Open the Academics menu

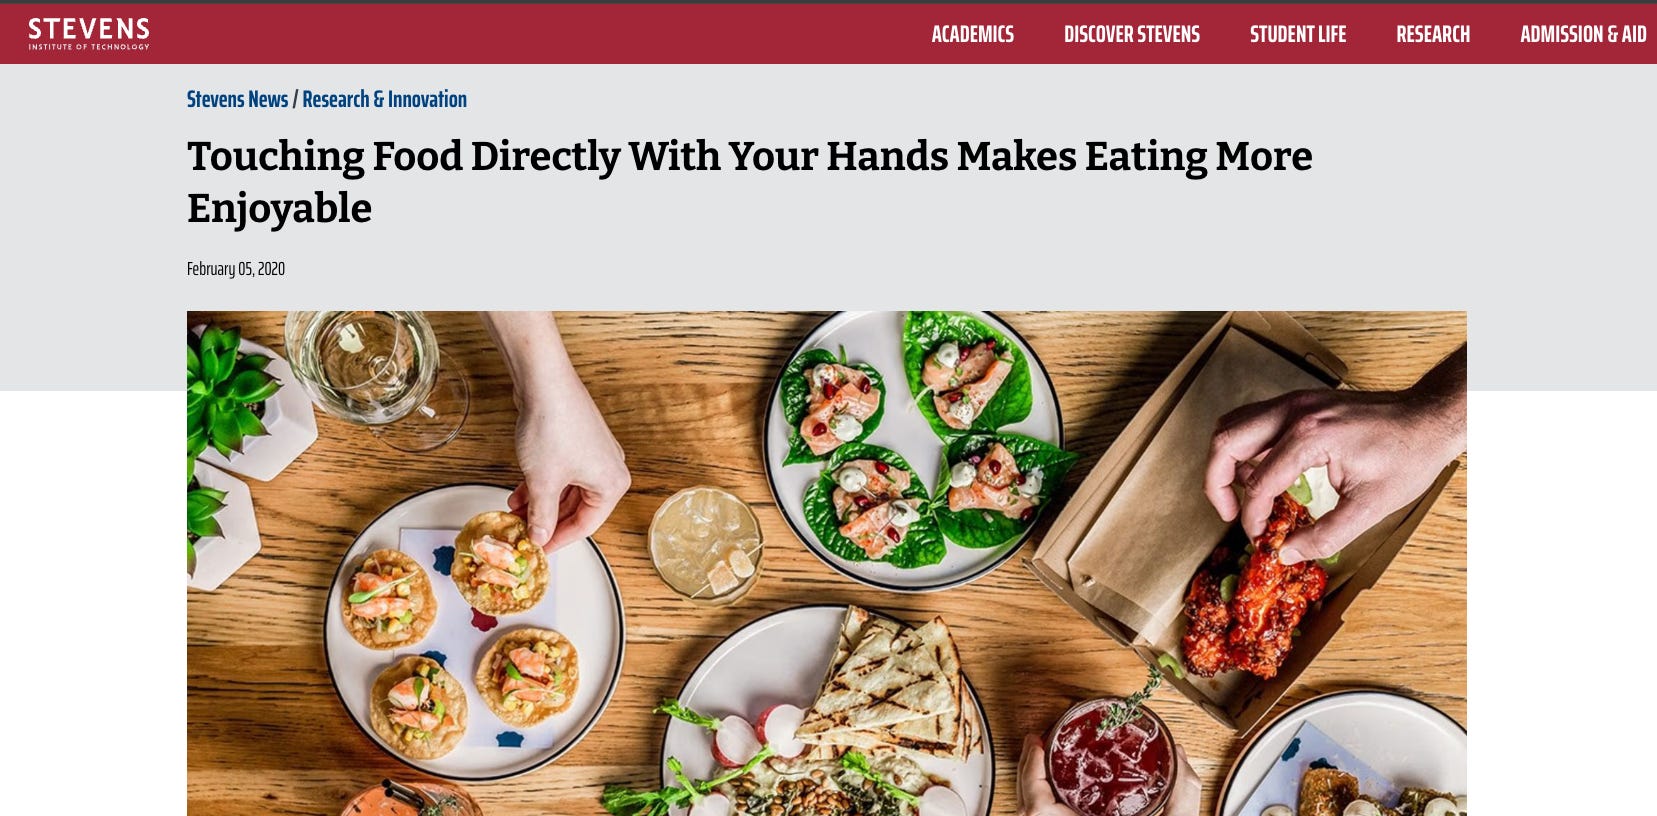point(972,34)
